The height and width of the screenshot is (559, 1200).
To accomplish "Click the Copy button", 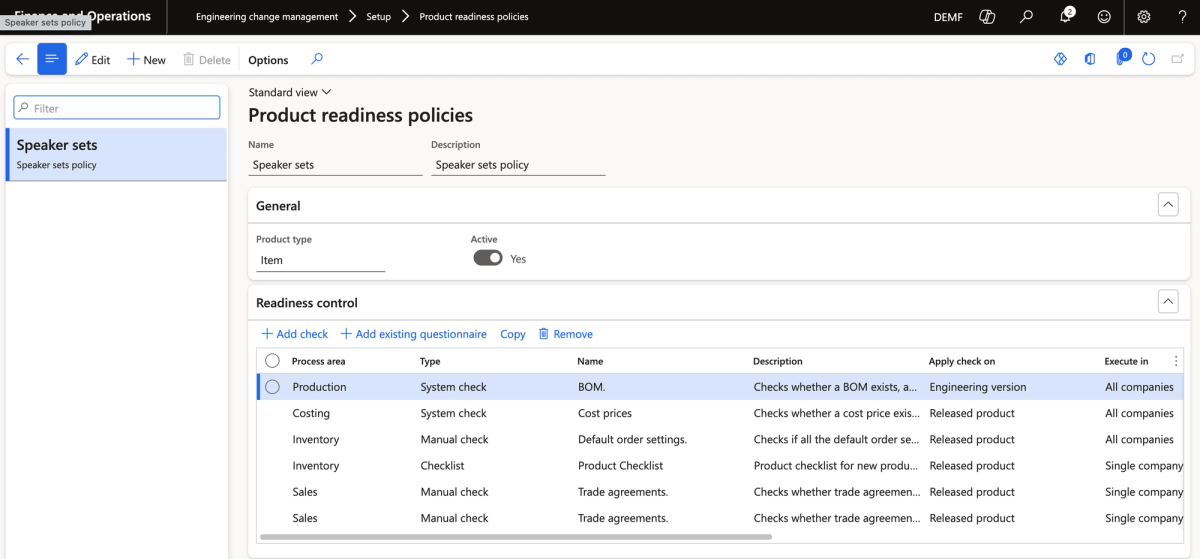I will [x=513, y=334].
